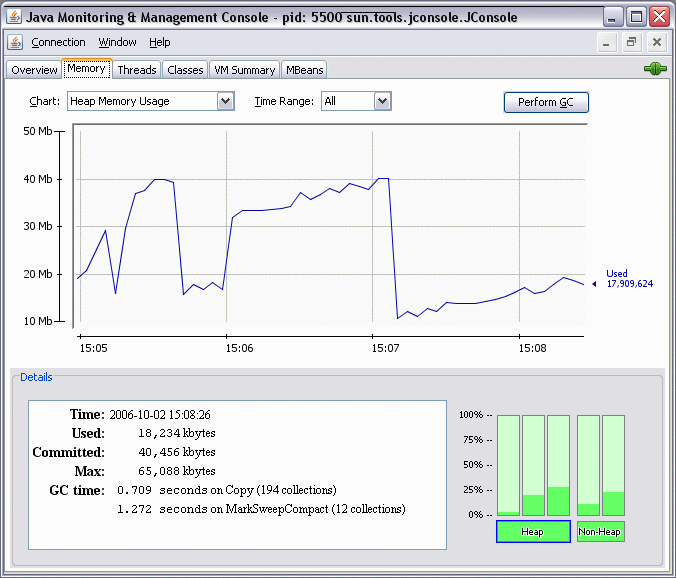This screenshot has height=578, width=676.
Task: Restore the inner connection frame from the menu bar
Action: point(631,42)
